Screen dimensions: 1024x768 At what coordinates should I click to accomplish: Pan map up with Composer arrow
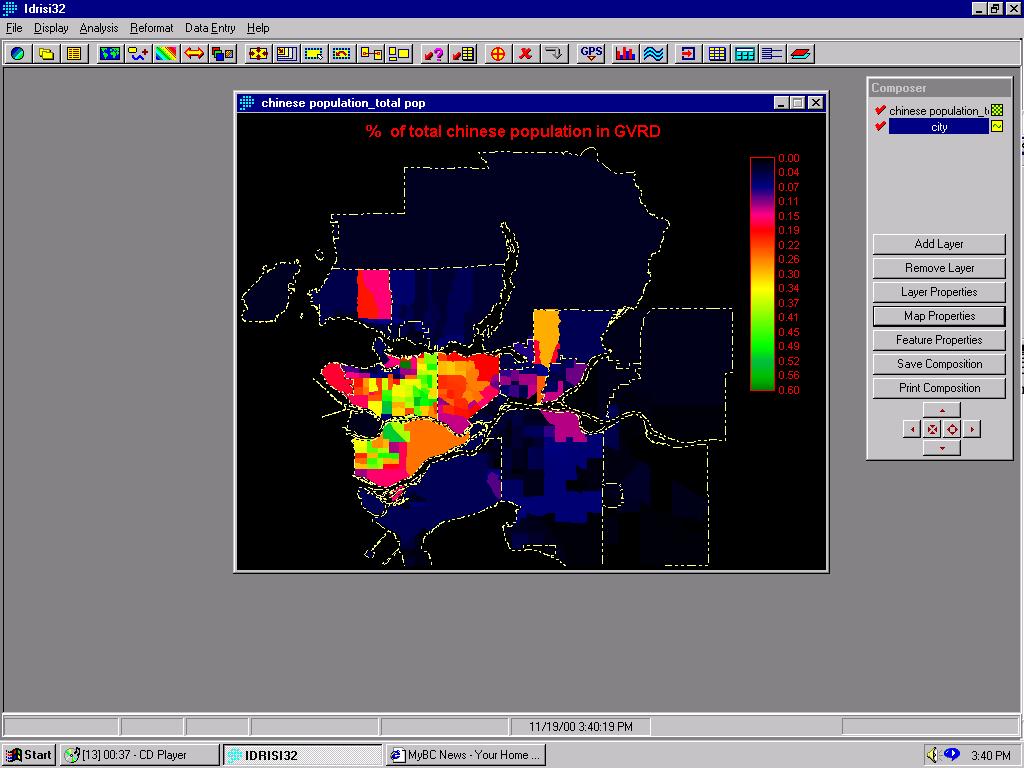click(x=942, y=410)
